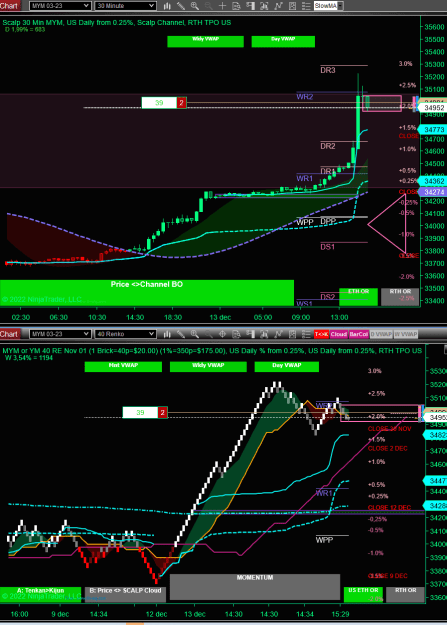Click the gray MOMENTUM button

click(x=255, y=587)
